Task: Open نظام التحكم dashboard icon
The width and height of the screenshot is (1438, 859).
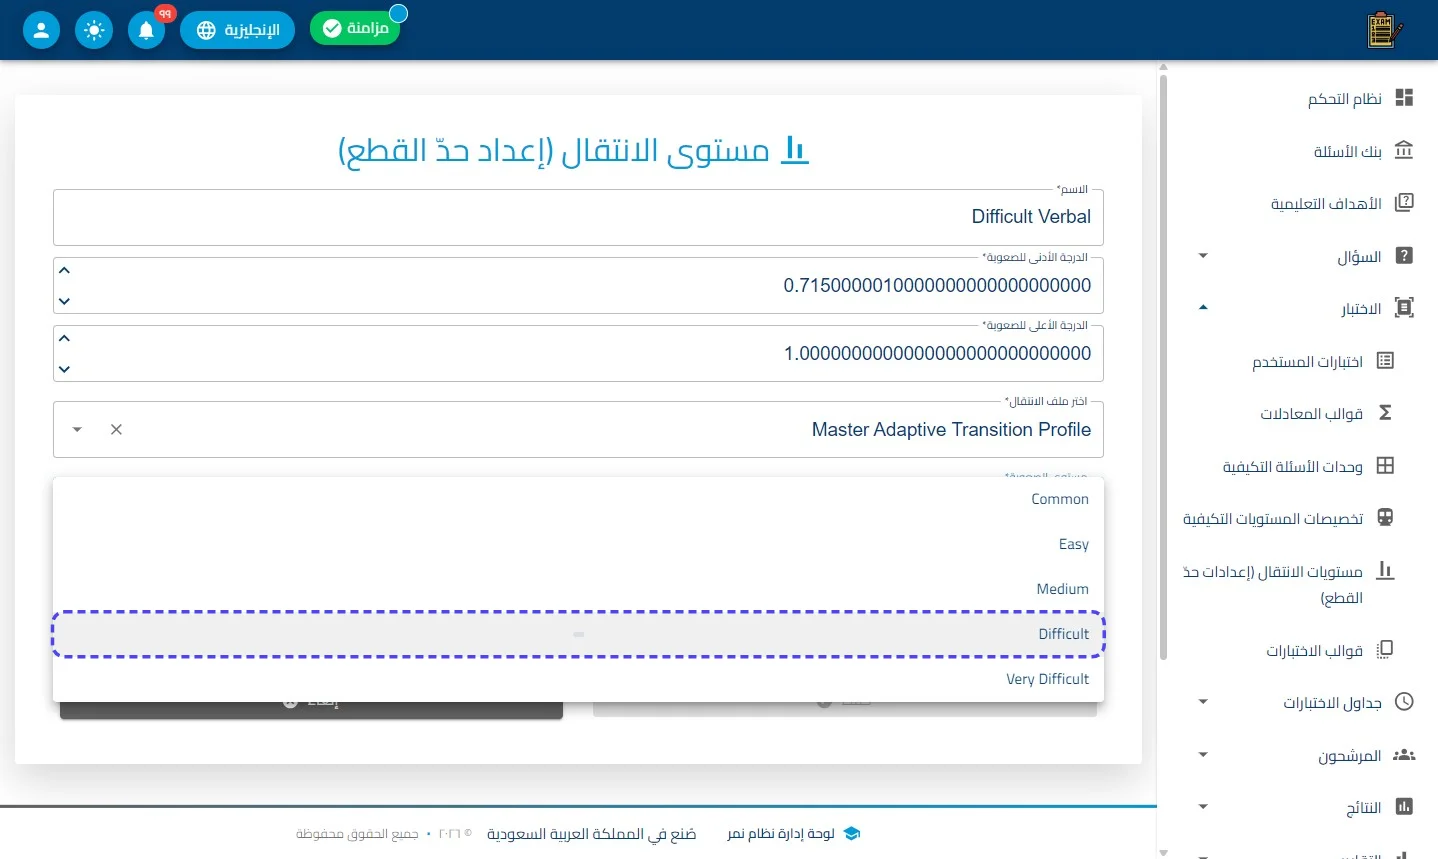Action: (x=1404, y=98)
